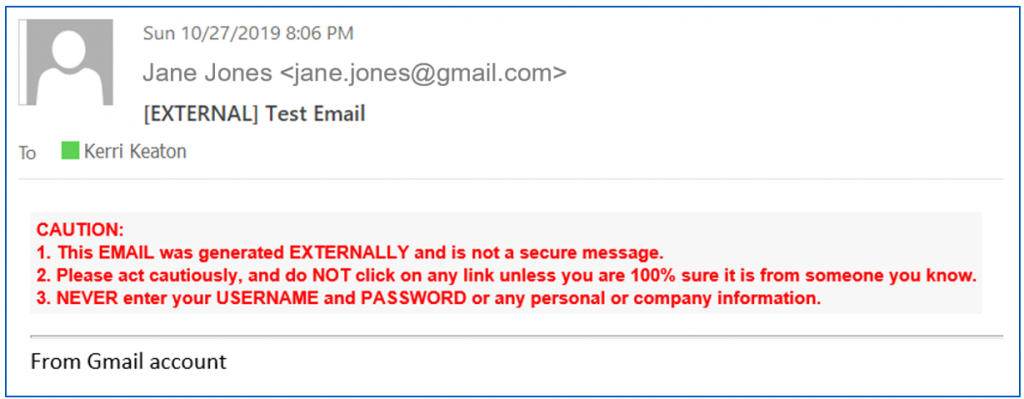Click the green presence indicator beside Kerri Keaton
The image size is (1024, 399).
coord(70,151)
